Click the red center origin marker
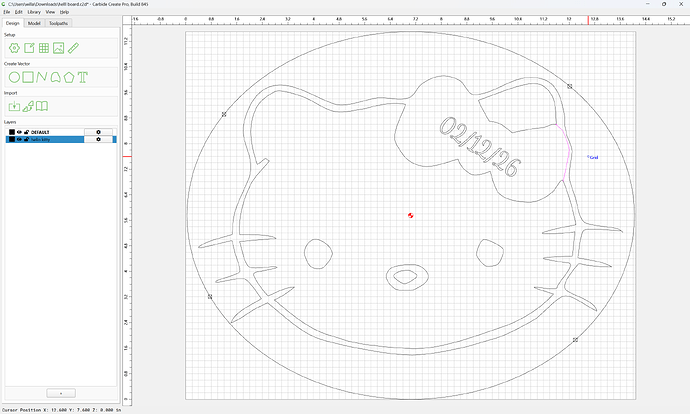The height and width of the screenshot is (414, 690). point(411,215)
